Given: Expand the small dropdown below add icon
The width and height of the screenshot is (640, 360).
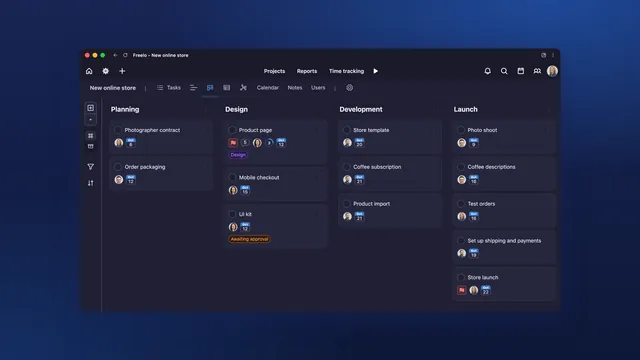Looking at the screenshot, I should [91, 120].
